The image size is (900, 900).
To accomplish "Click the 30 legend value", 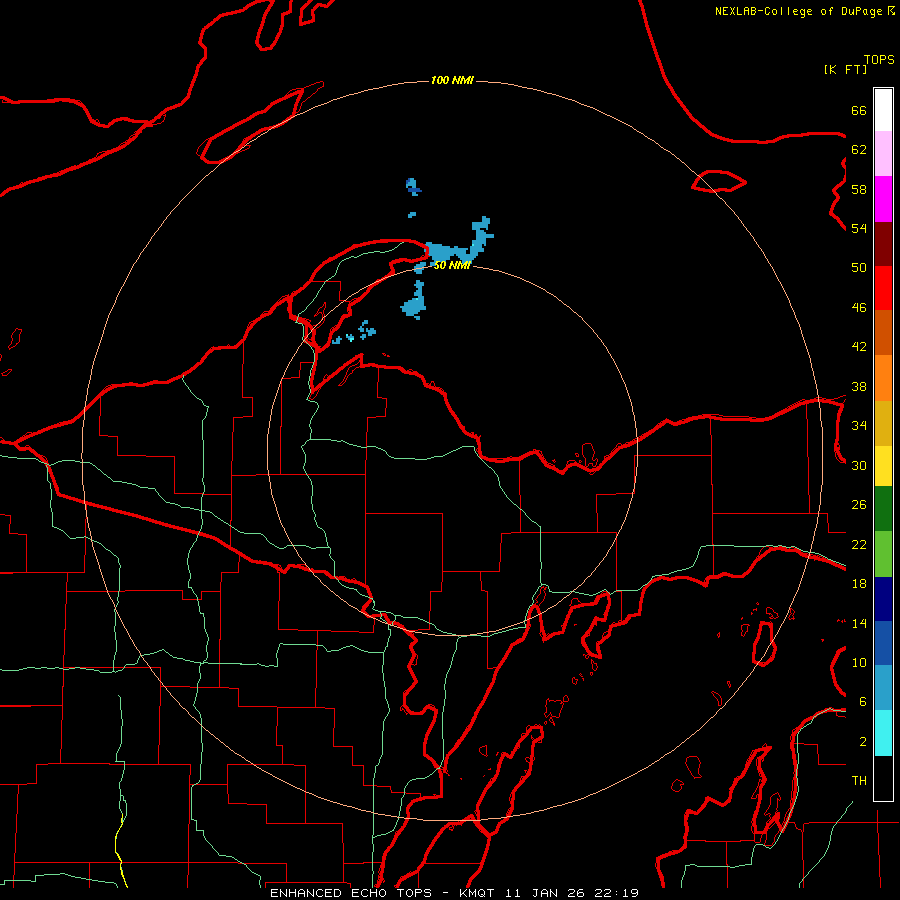I will [x=859, y=465].
